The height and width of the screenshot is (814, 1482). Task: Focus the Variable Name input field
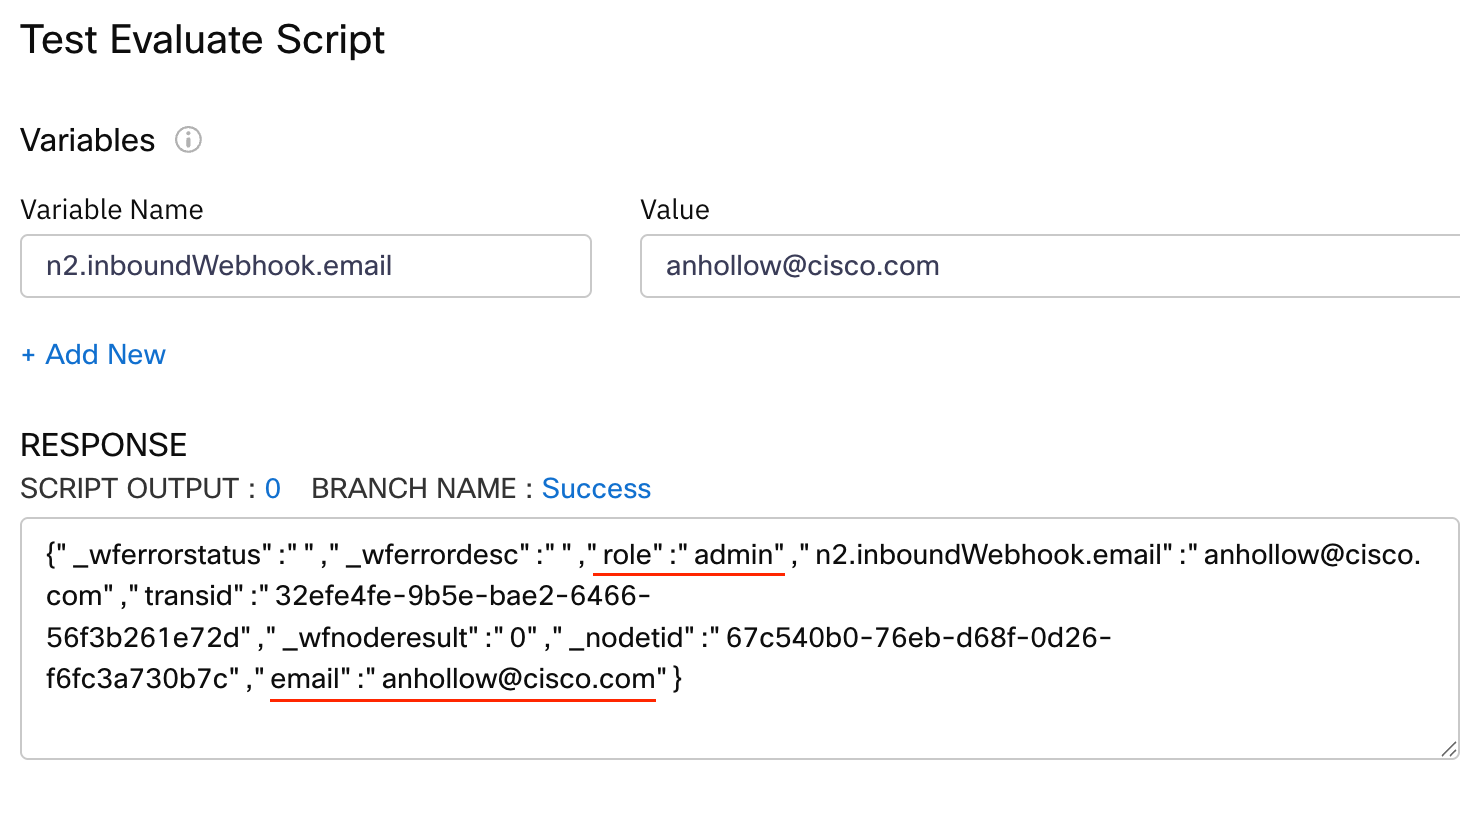click(x=305, y=266)
